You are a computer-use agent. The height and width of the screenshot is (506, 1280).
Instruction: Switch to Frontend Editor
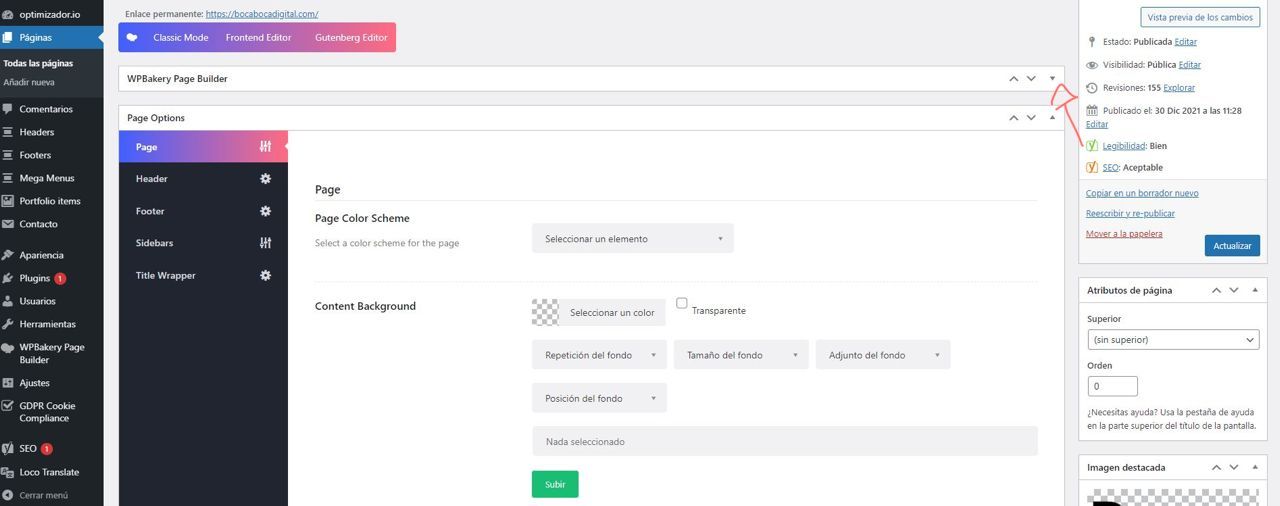pyautogui.click(x=258, y=37)
